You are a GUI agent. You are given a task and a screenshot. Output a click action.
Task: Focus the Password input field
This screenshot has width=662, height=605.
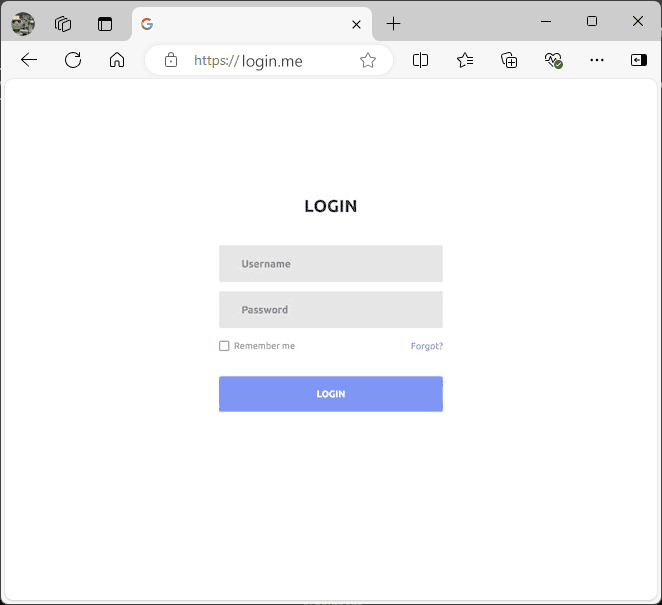(331, 310)
